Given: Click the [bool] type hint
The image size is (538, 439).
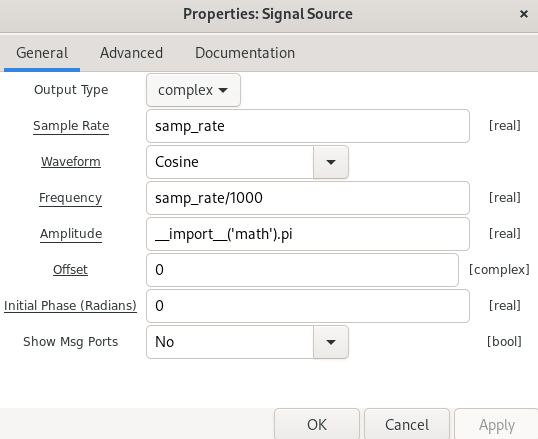Looking at the screenshot, I should (x=504, y=342).
